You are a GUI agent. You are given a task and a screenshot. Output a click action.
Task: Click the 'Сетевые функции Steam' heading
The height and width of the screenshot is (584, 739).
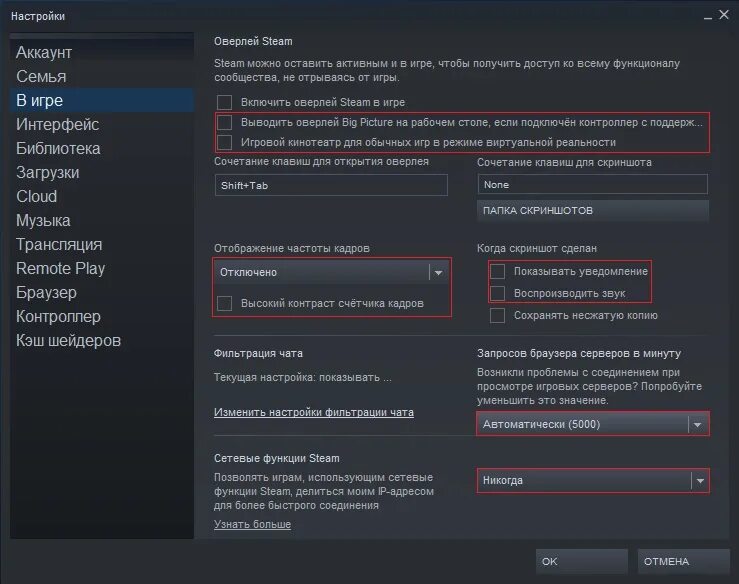tap(277, 458)
